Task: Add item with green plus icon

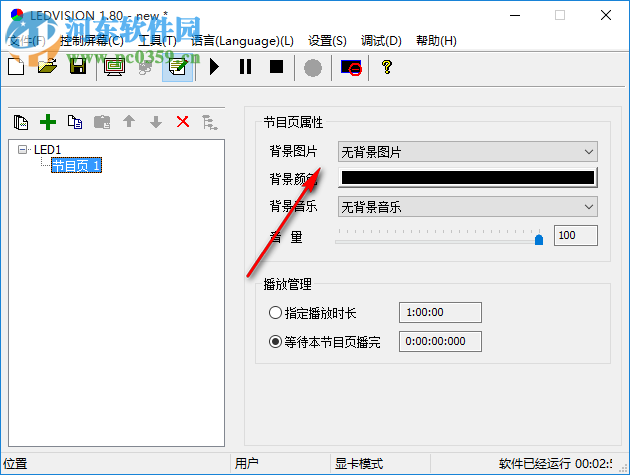Action: pyautogui.click(x=48, y=122)
